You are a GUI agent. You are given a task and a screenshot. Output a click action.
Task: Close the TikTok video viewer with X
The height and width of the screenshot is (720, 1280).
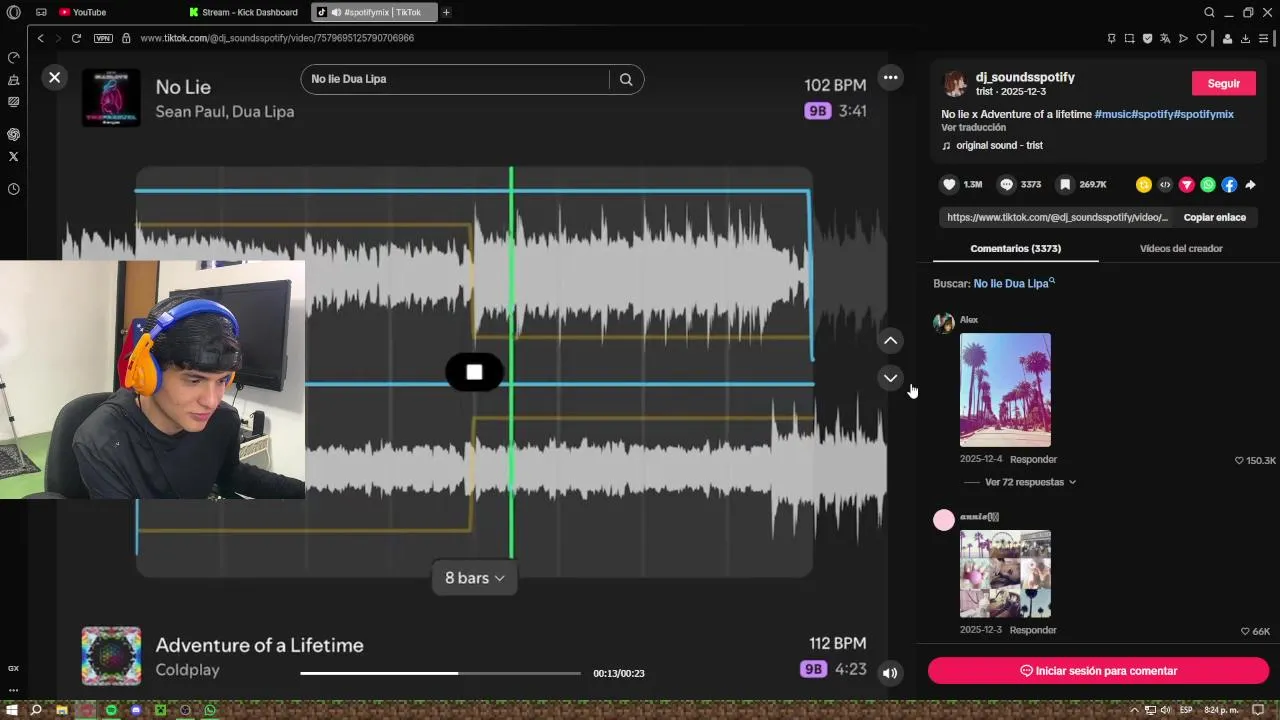click(x=55, y=77)
